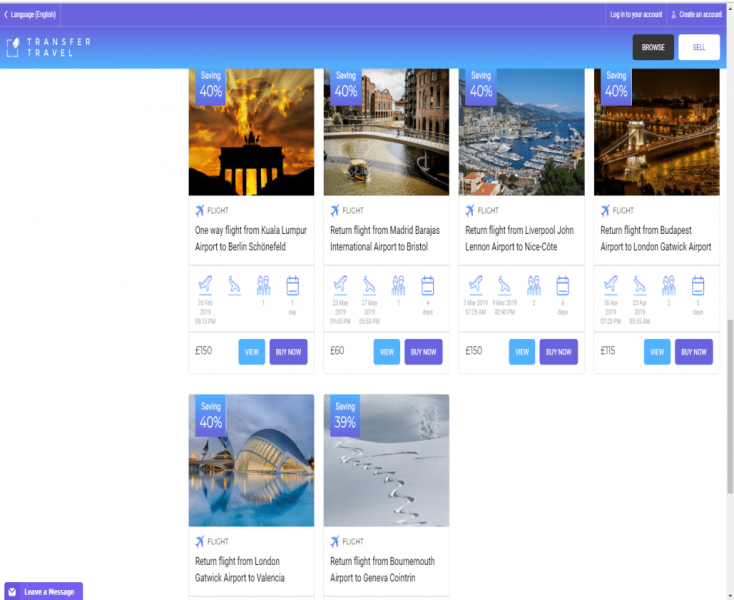Screen dimensions: 734x600
Task: Click departure plane icon on Madrid Barajas card
Action: (x=340, y=285)
